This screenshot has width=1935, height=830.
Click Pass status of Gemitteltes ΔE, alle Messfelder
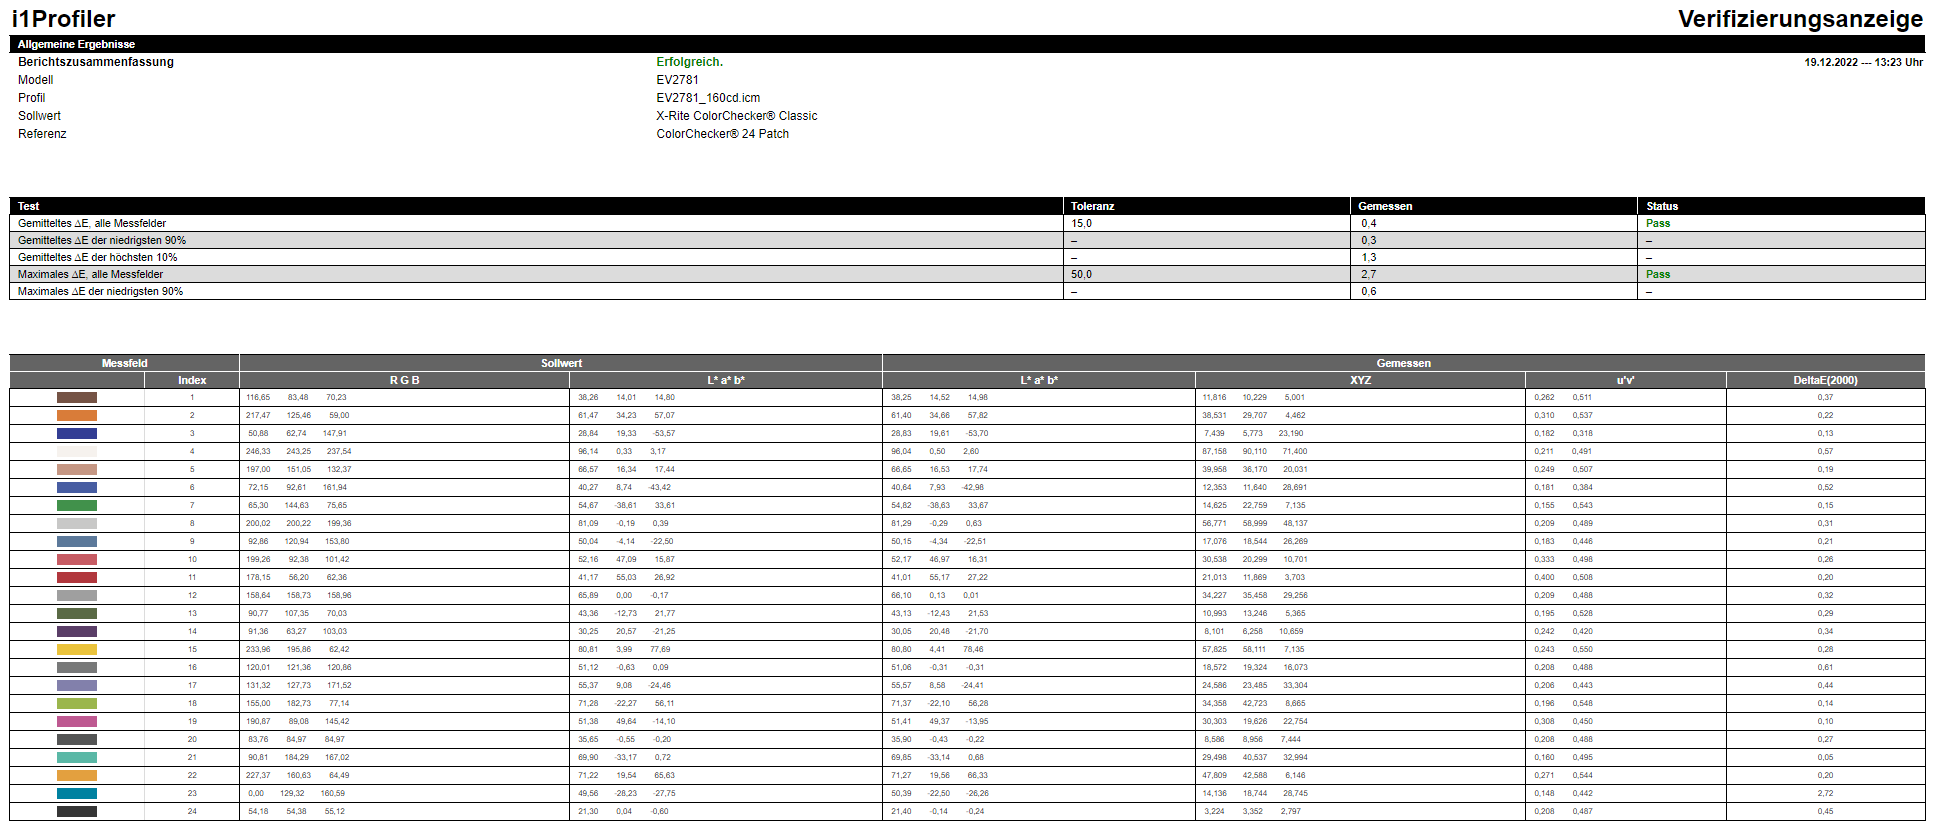pyautogui.click(x=1658, y=223)
